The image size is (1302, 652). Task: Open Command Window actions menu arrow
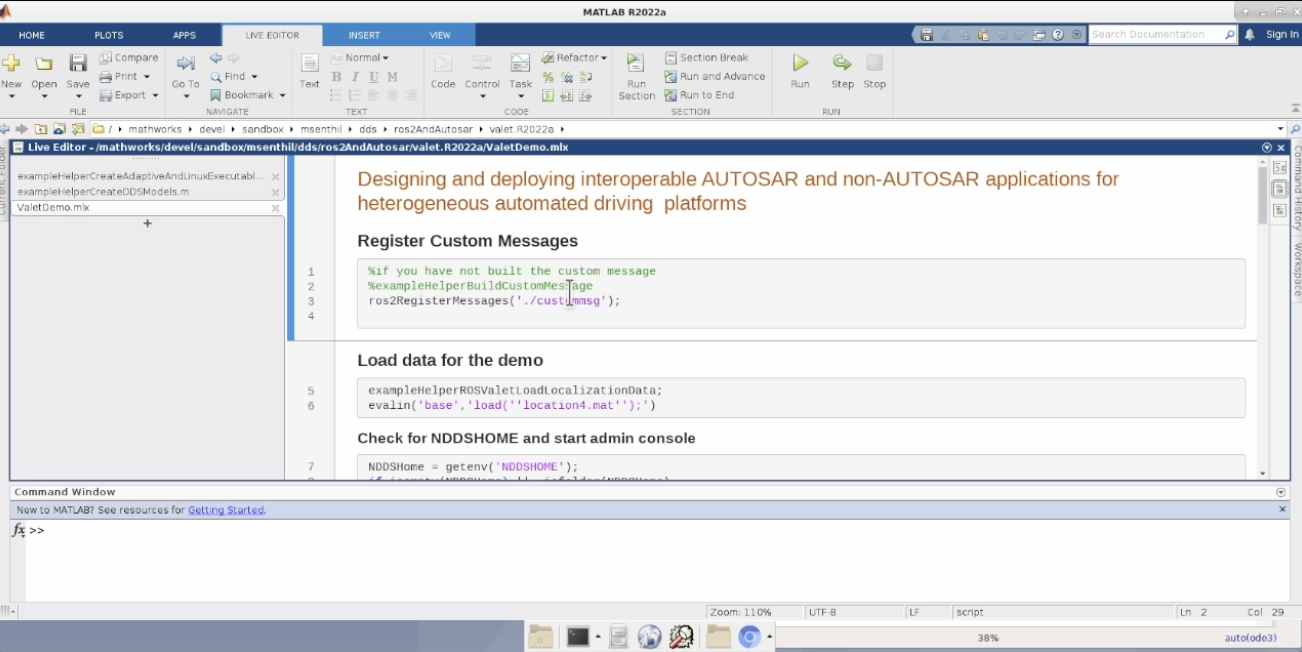coord(1281,492)
